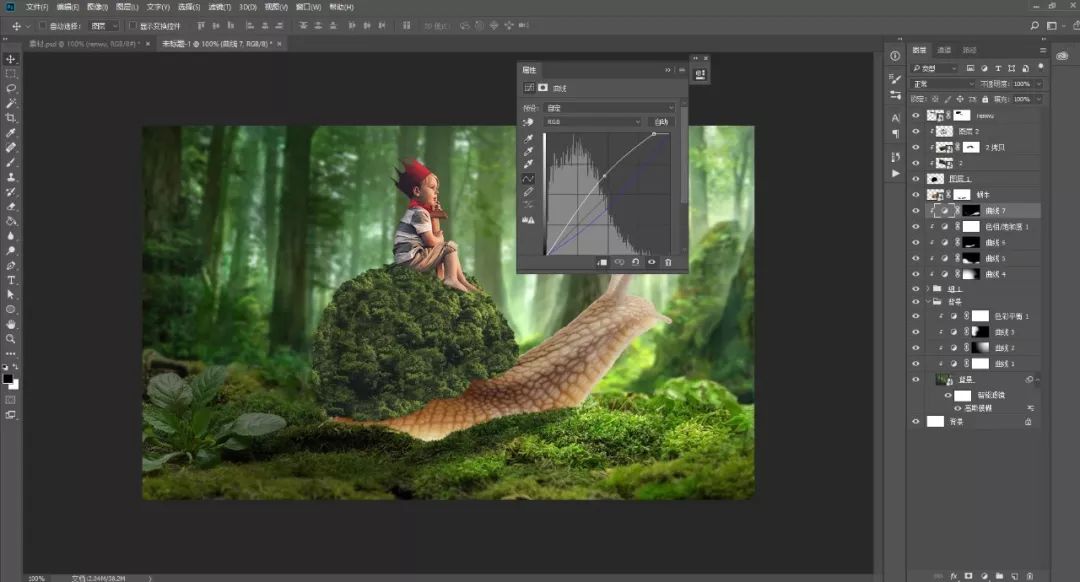The width and height of the screenshot is (1080, 582).
Task: Reset curves adjustment with the reset arrow icon
Action: point(635,262)
